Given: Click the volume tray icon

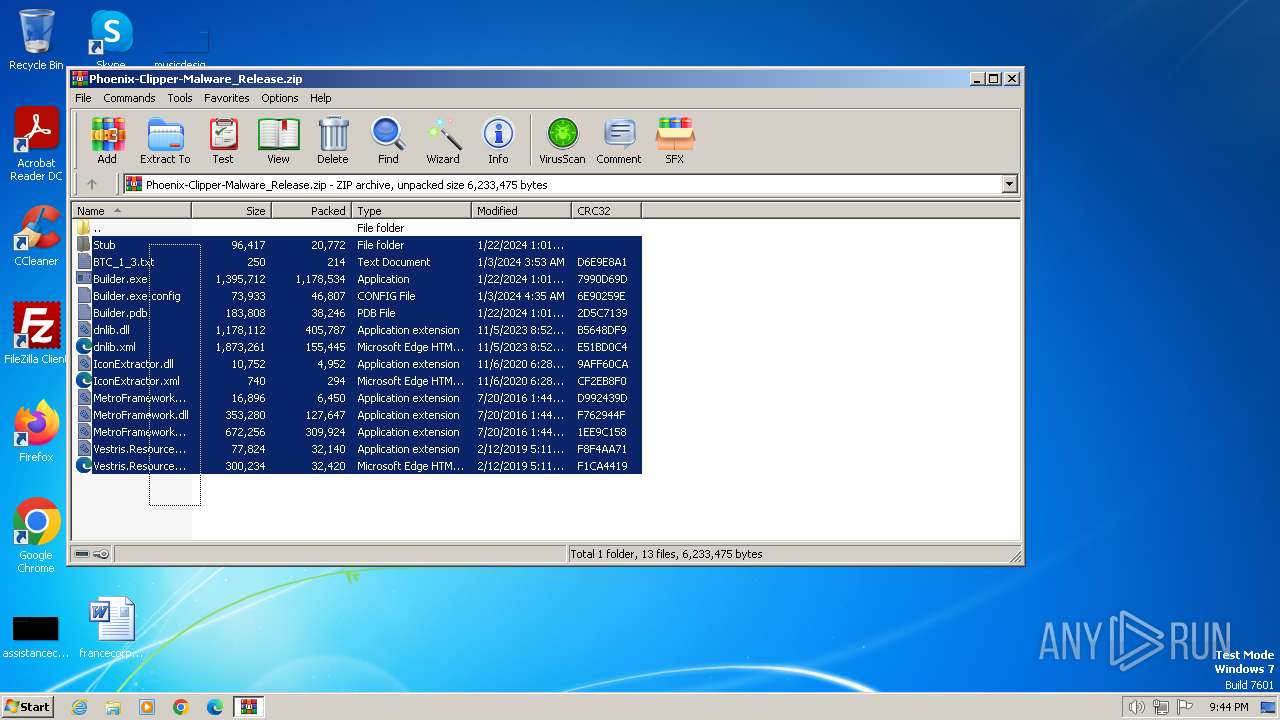Looking at the screenshot, I should click(1136, 707).
